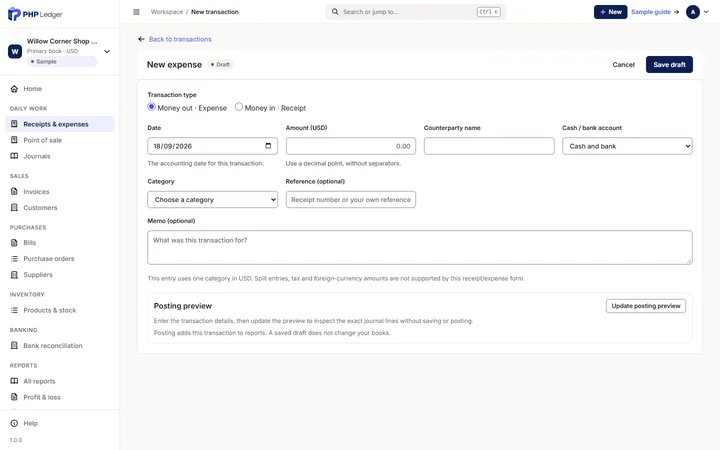Click the Bills document icon

[x=14, y=242]
